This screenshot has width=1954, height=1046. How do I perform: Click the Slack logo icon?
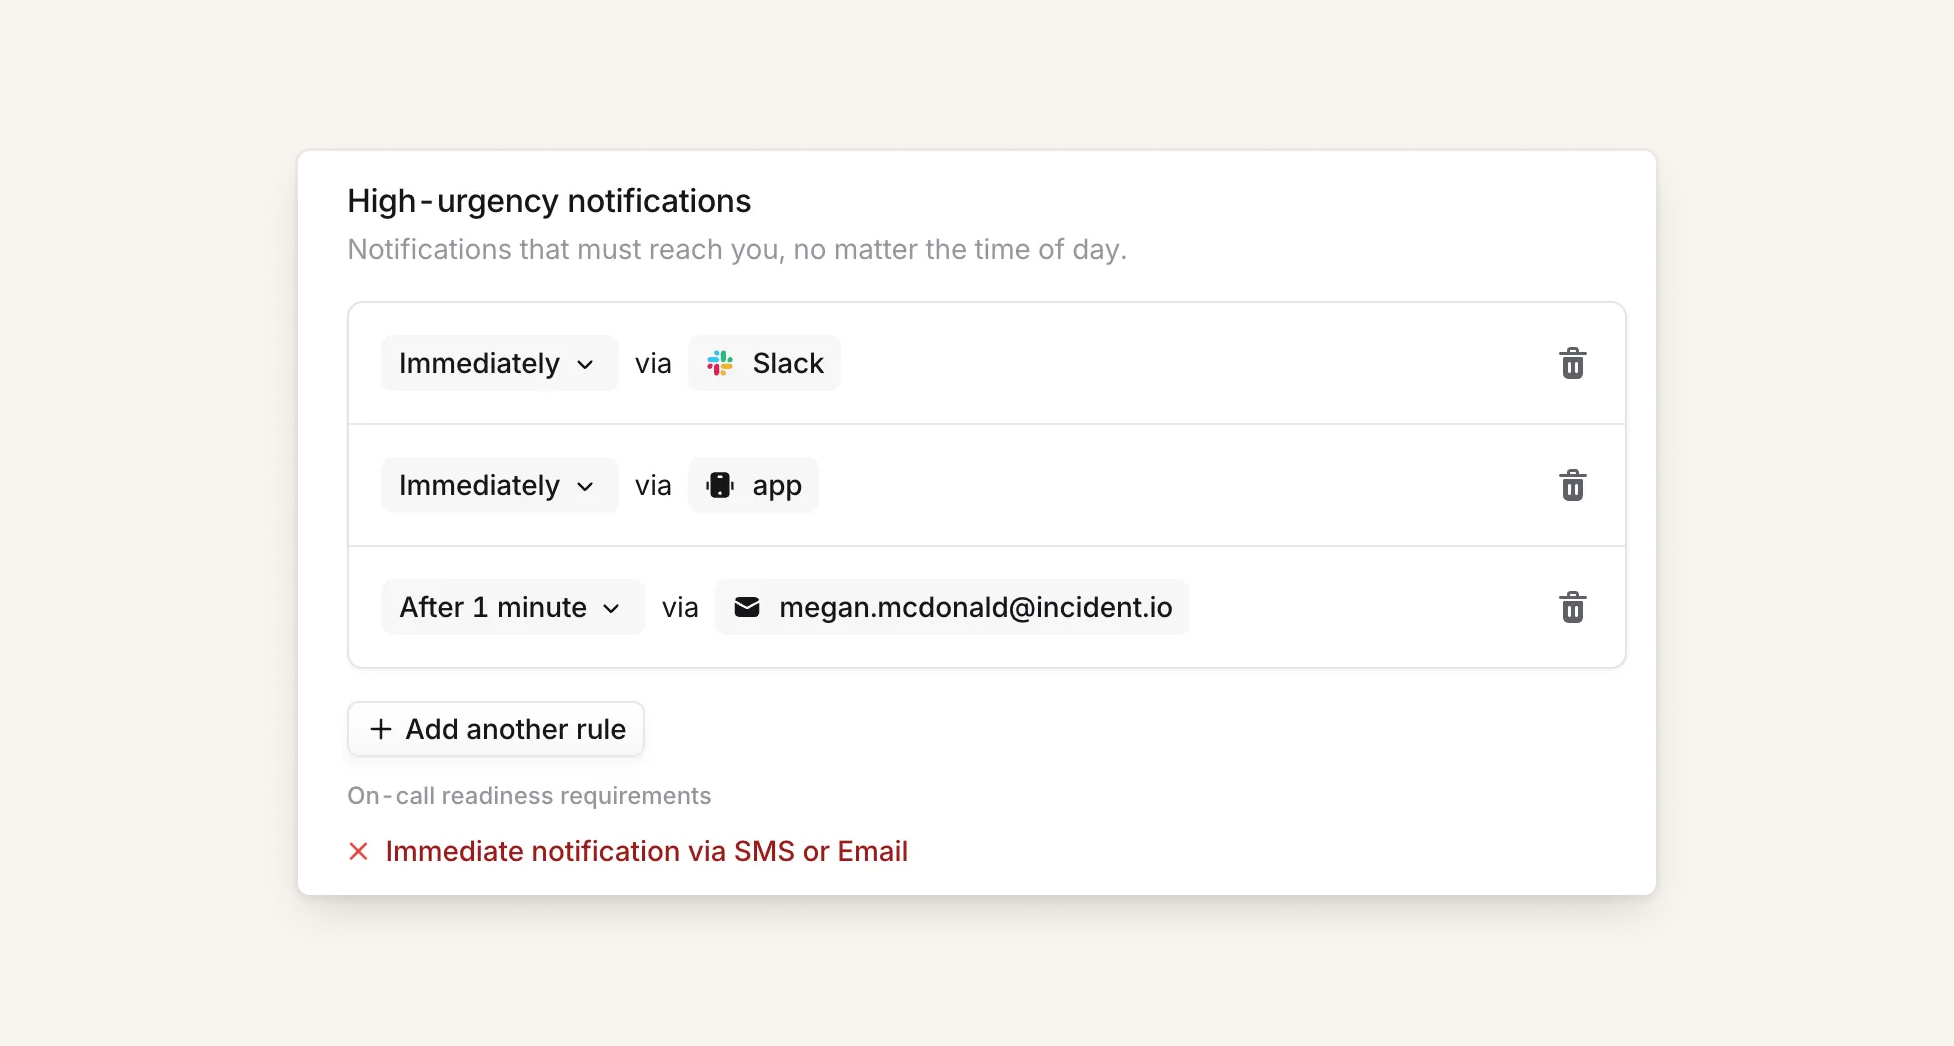(720, 363)
